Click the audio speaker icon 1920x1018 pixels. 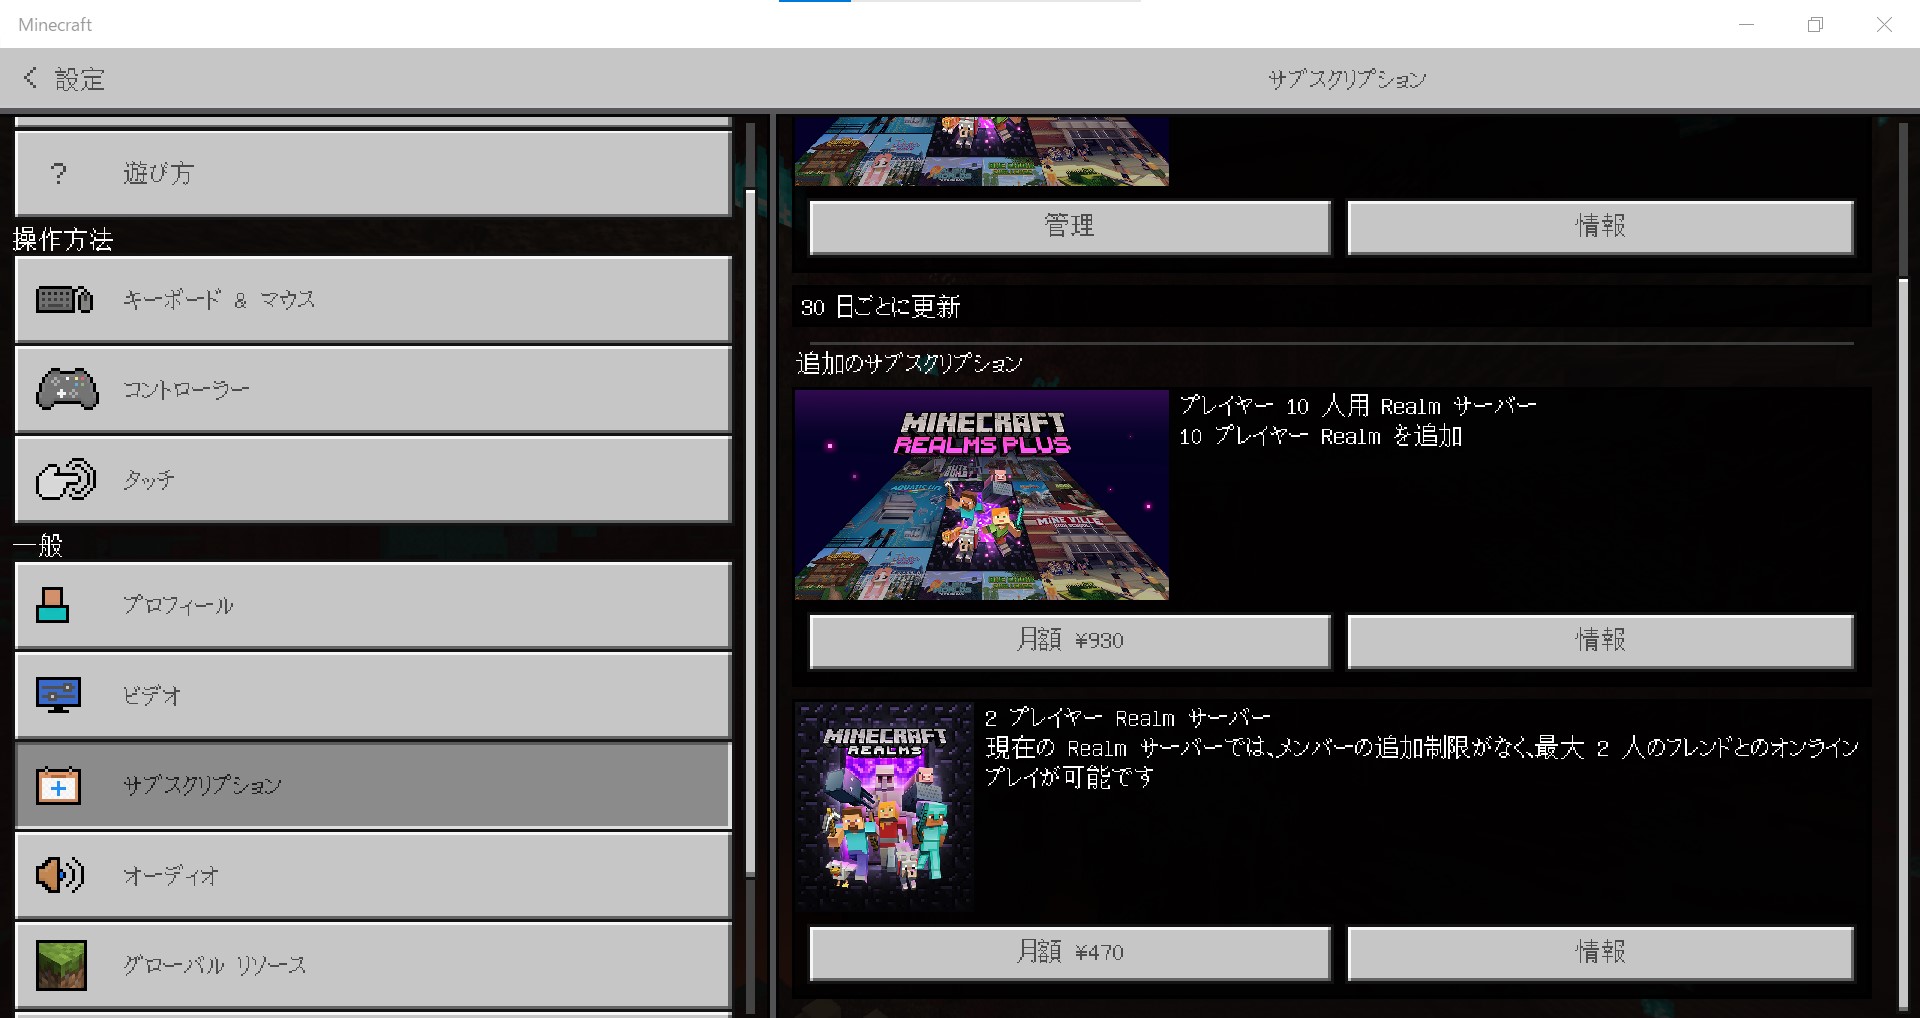[60, 875]
